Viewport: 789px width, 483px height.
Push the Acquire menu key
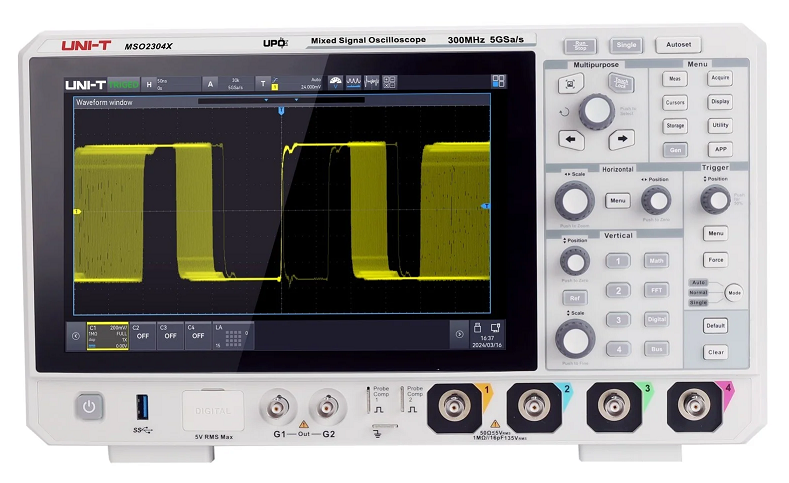(x=720, y=78)
